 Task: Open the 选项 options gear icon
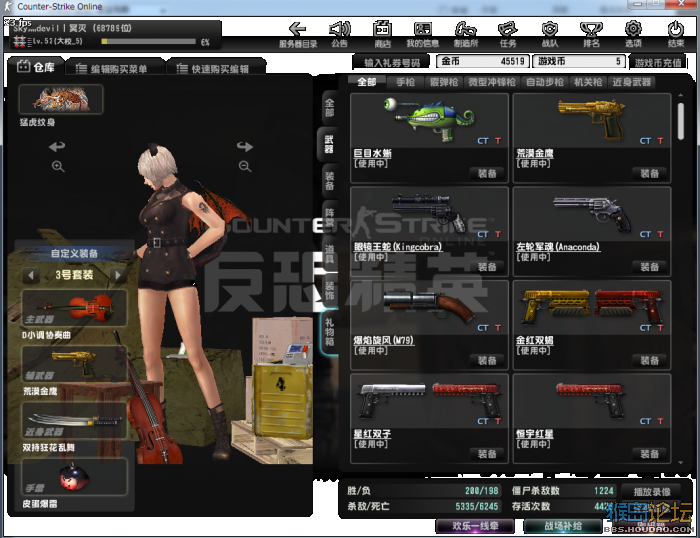(x=633, y=29)
